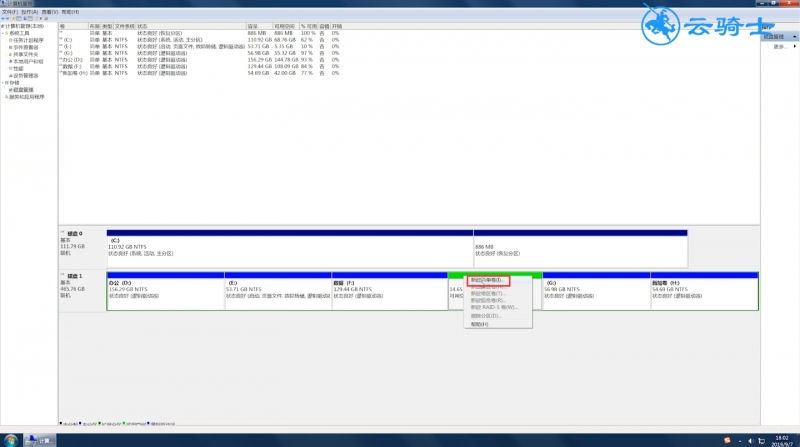Select the (C:) row in volume list

click(199, 40)
